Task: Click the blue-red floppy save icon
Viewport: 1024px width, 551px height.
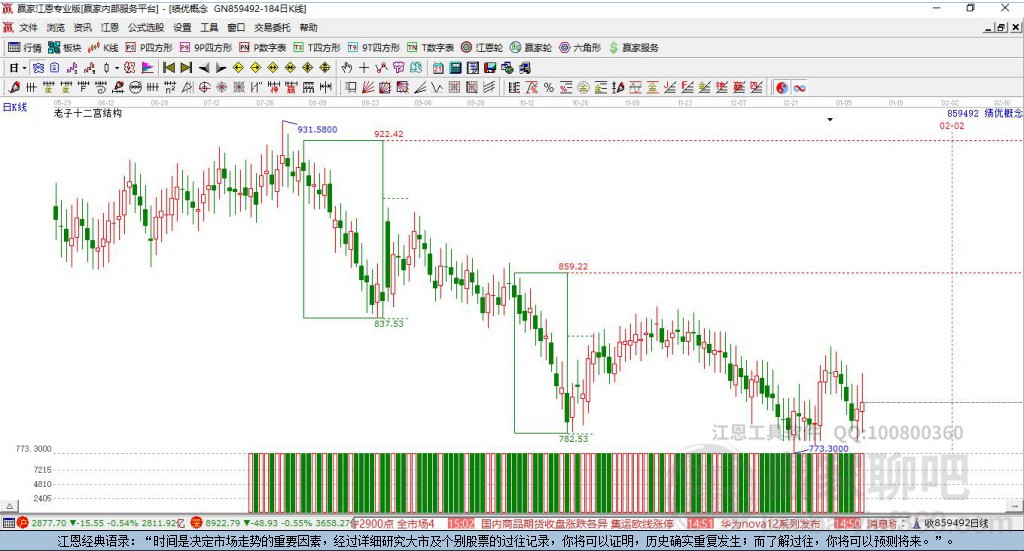Action: [490, 68]
